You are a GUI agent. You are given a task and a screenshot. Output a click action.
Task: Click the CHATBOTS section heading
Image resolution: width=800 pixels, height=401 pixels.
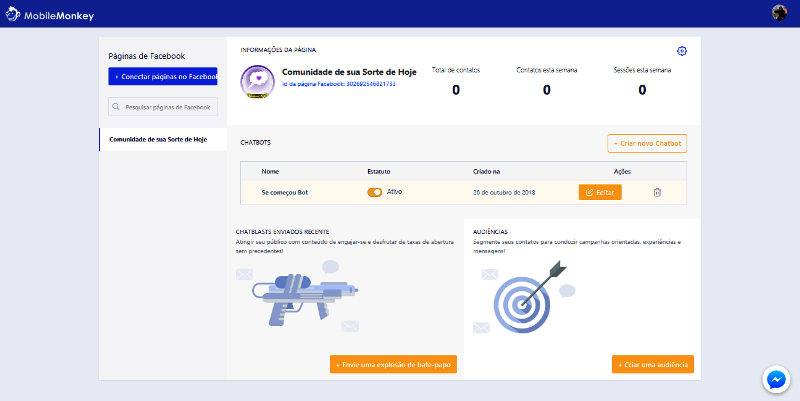pos(256,142)
